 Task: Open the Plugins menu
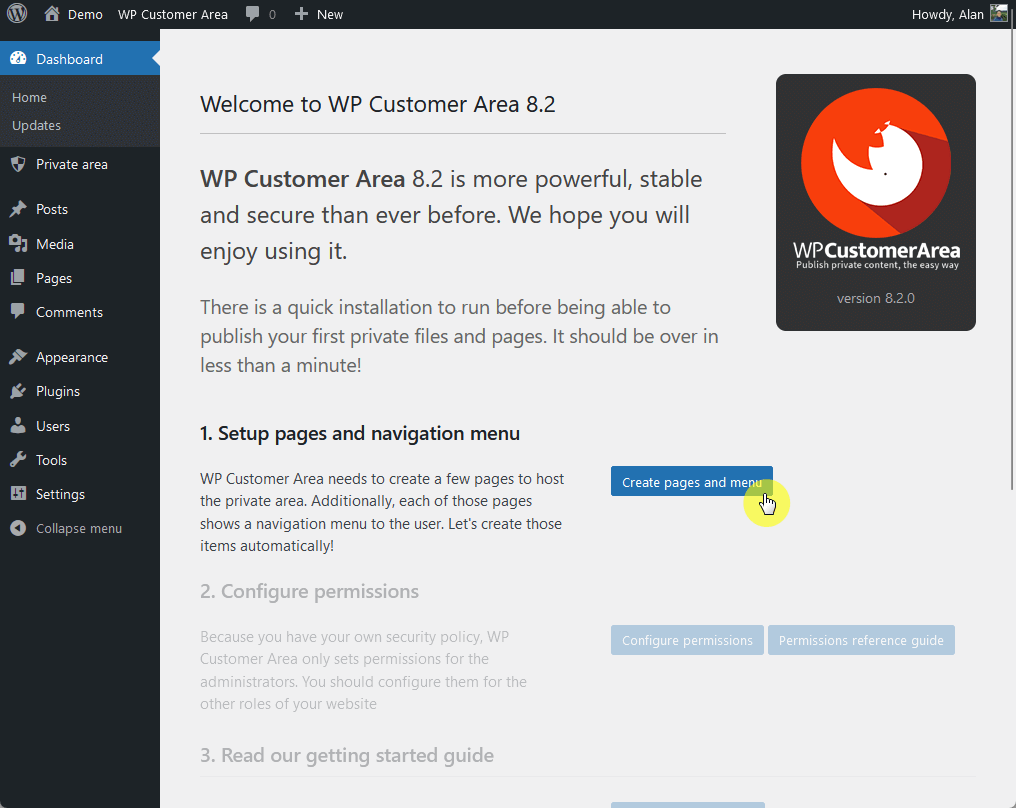80,391
